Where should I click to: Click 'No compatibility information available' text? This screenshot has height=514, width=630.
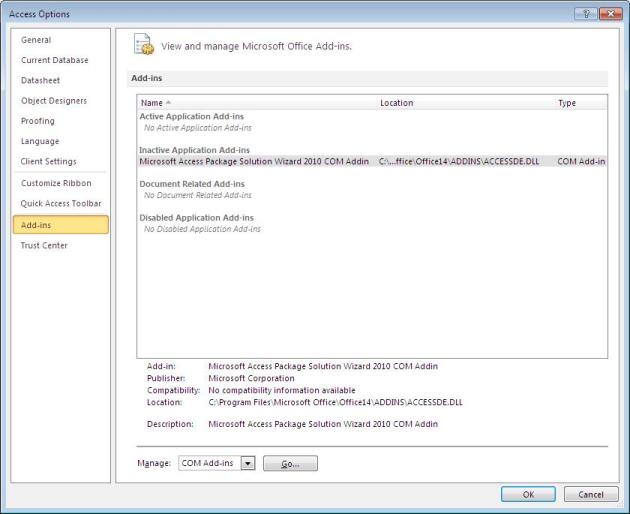click(x=282, y=390)
